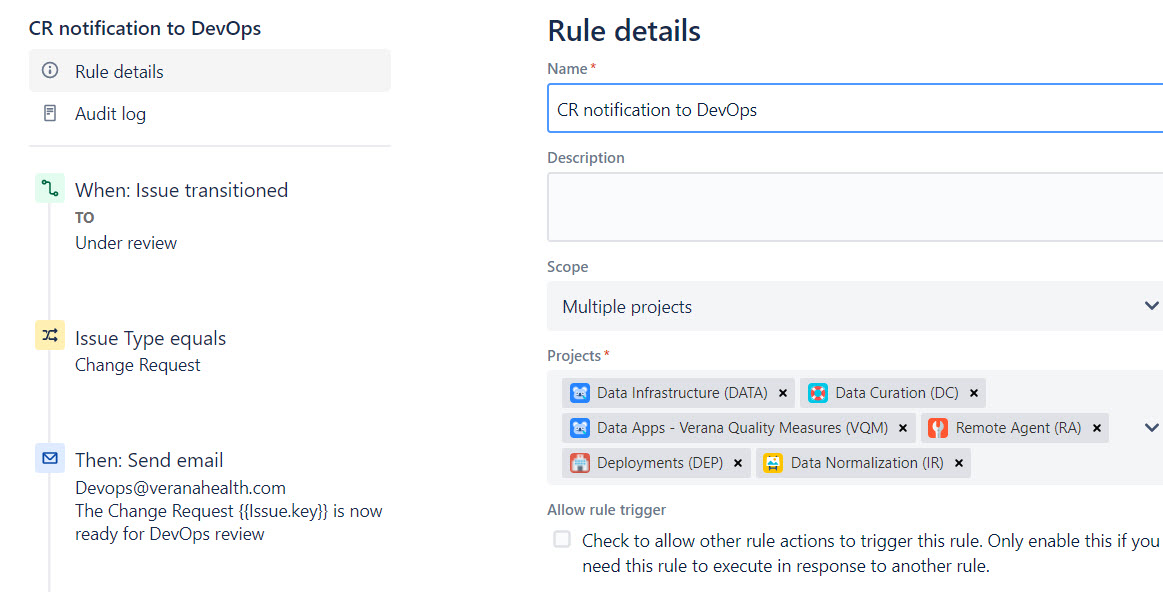Enable the Allow rule trigger checkbox
1163x592 pixels.
562,539
